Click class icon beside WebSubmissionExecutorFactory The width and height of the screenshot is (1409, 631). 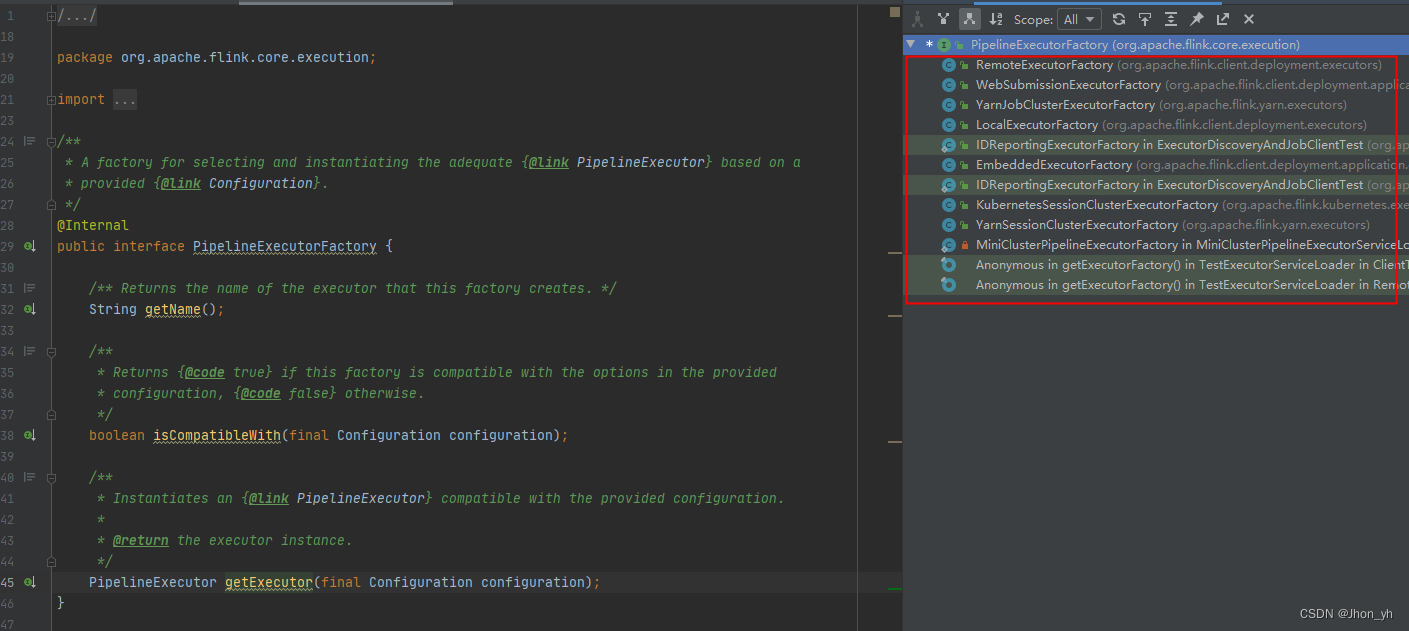[949, 85]
